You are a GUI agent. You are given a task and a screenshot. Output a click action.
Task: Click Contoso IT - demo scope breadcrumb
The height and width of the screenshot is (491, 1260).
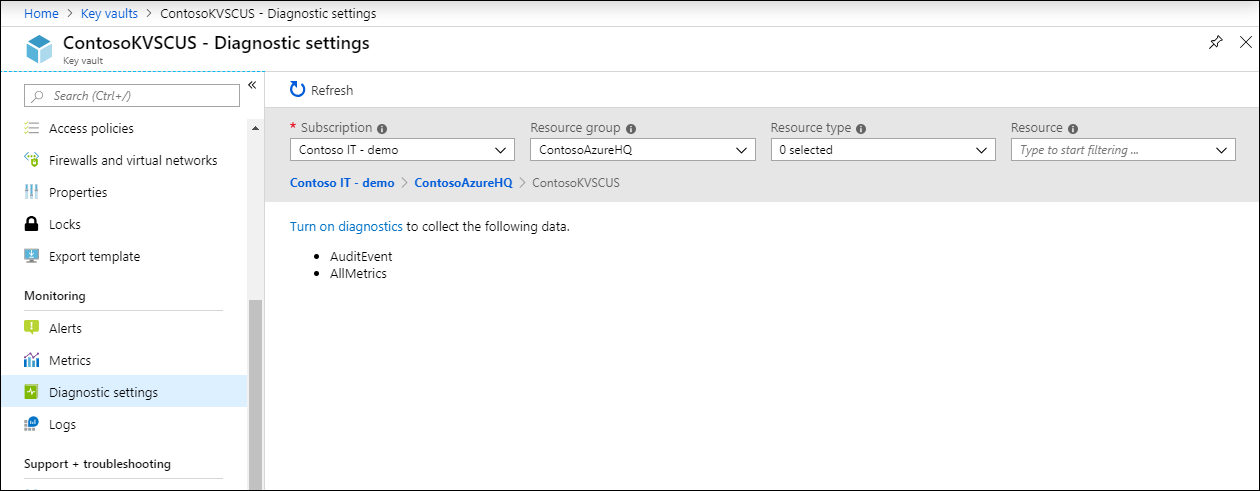(342, 183)
